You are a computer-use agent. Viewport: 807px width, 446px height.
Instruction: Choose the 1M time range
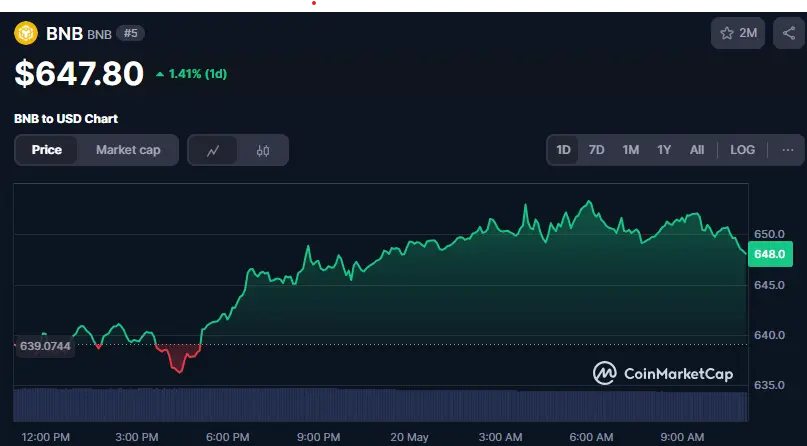tap(630, 150)
